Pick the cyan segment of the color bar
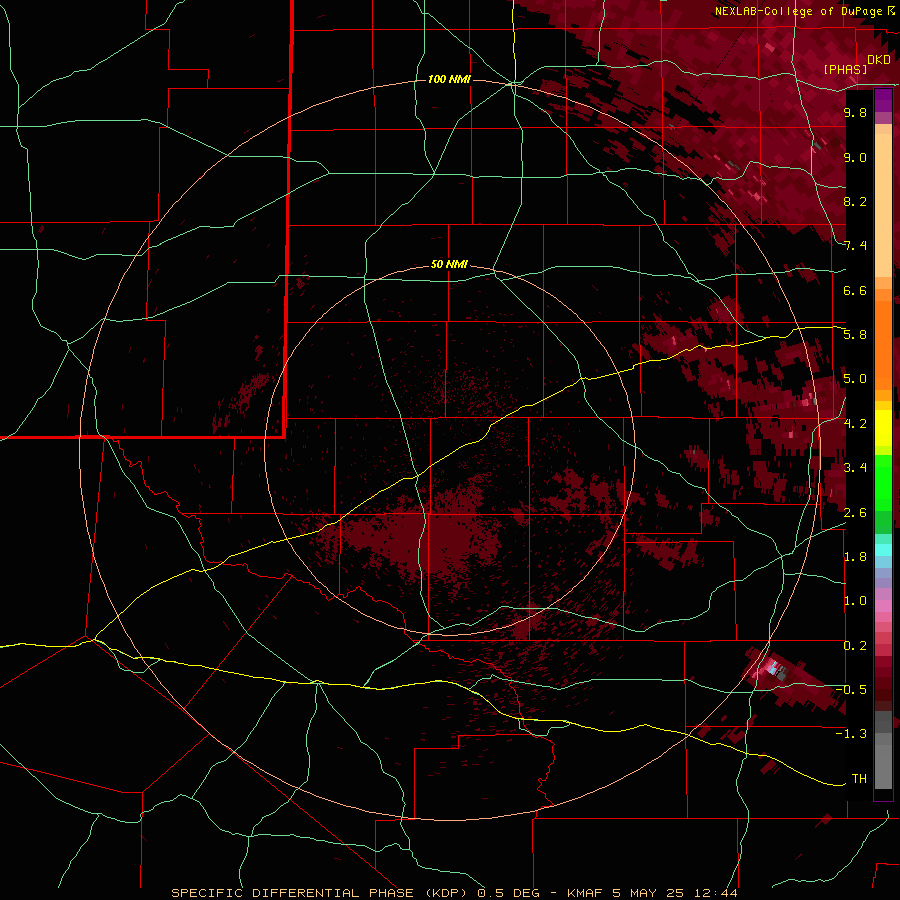Image resolution: width=900 pixels, height=900 pixels. coord(883,550)
